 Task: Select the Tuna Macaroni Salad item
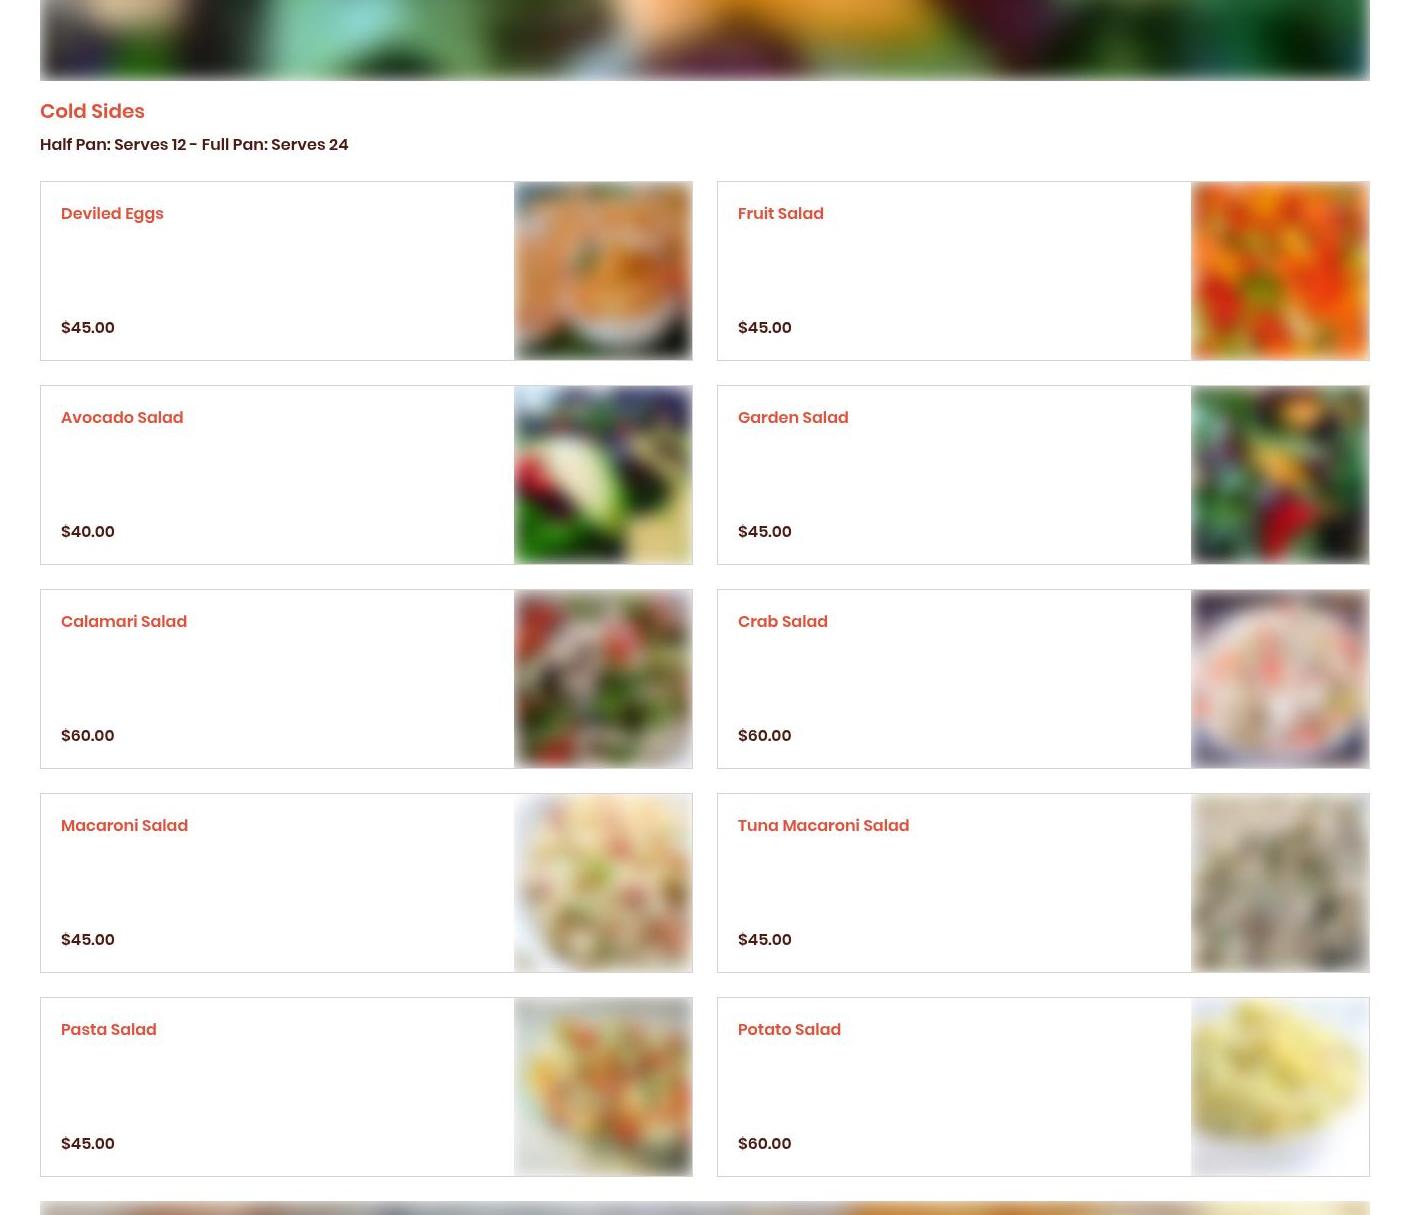click(x=823, y=826)
